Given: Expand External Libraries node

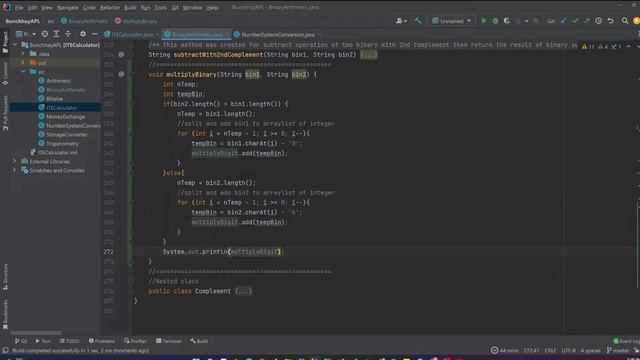Looking at the screenshot, I should point(15,162).
